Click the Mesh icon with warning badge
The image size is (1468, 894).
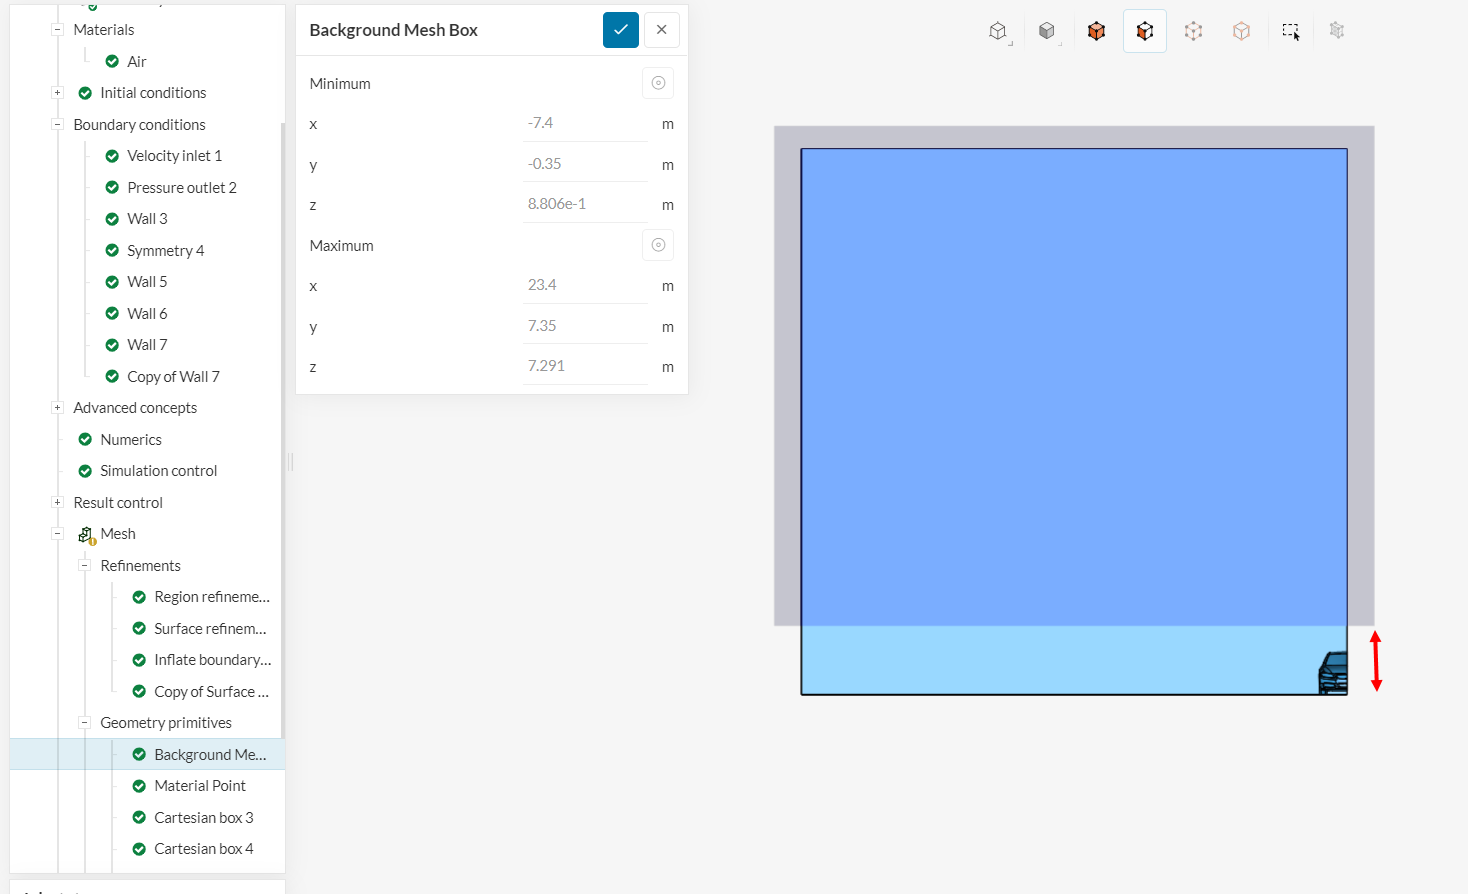(x=87, y=535)
